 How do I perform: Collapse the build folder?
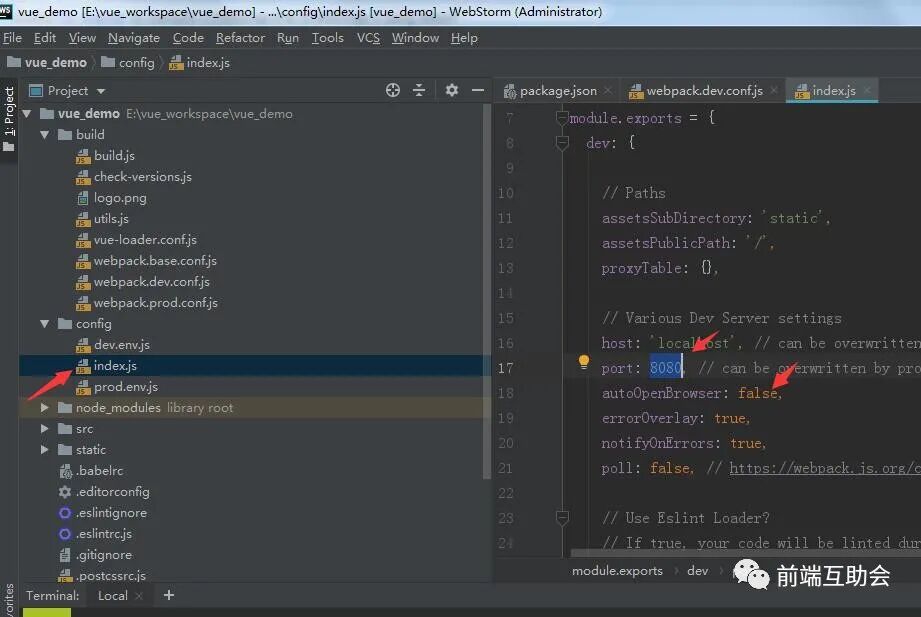(x=45, y=135)
